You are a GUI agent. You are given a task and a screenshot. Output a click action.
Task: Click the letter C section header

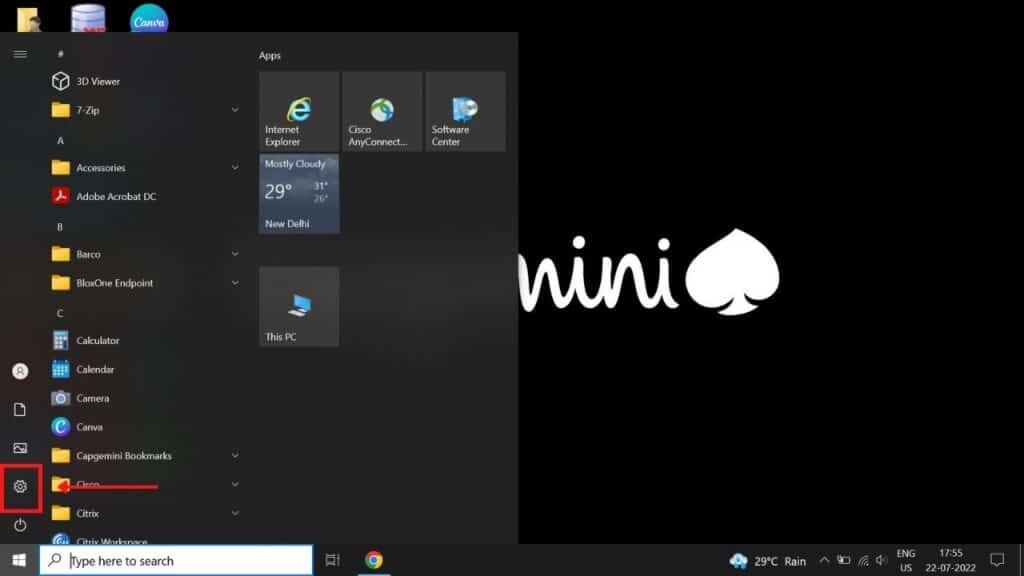point(60,313)
